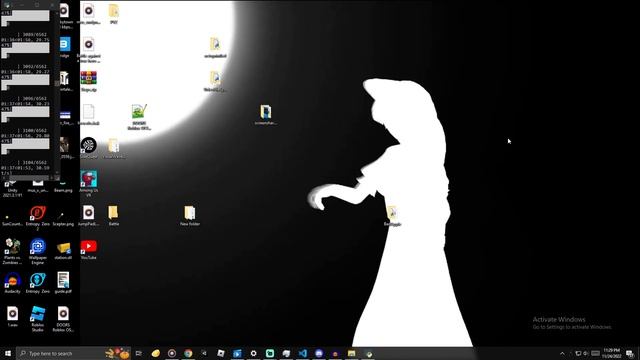640x360 pixels.
Task: Open the WinRAR zip archive on the desktop
Action: 89,81
